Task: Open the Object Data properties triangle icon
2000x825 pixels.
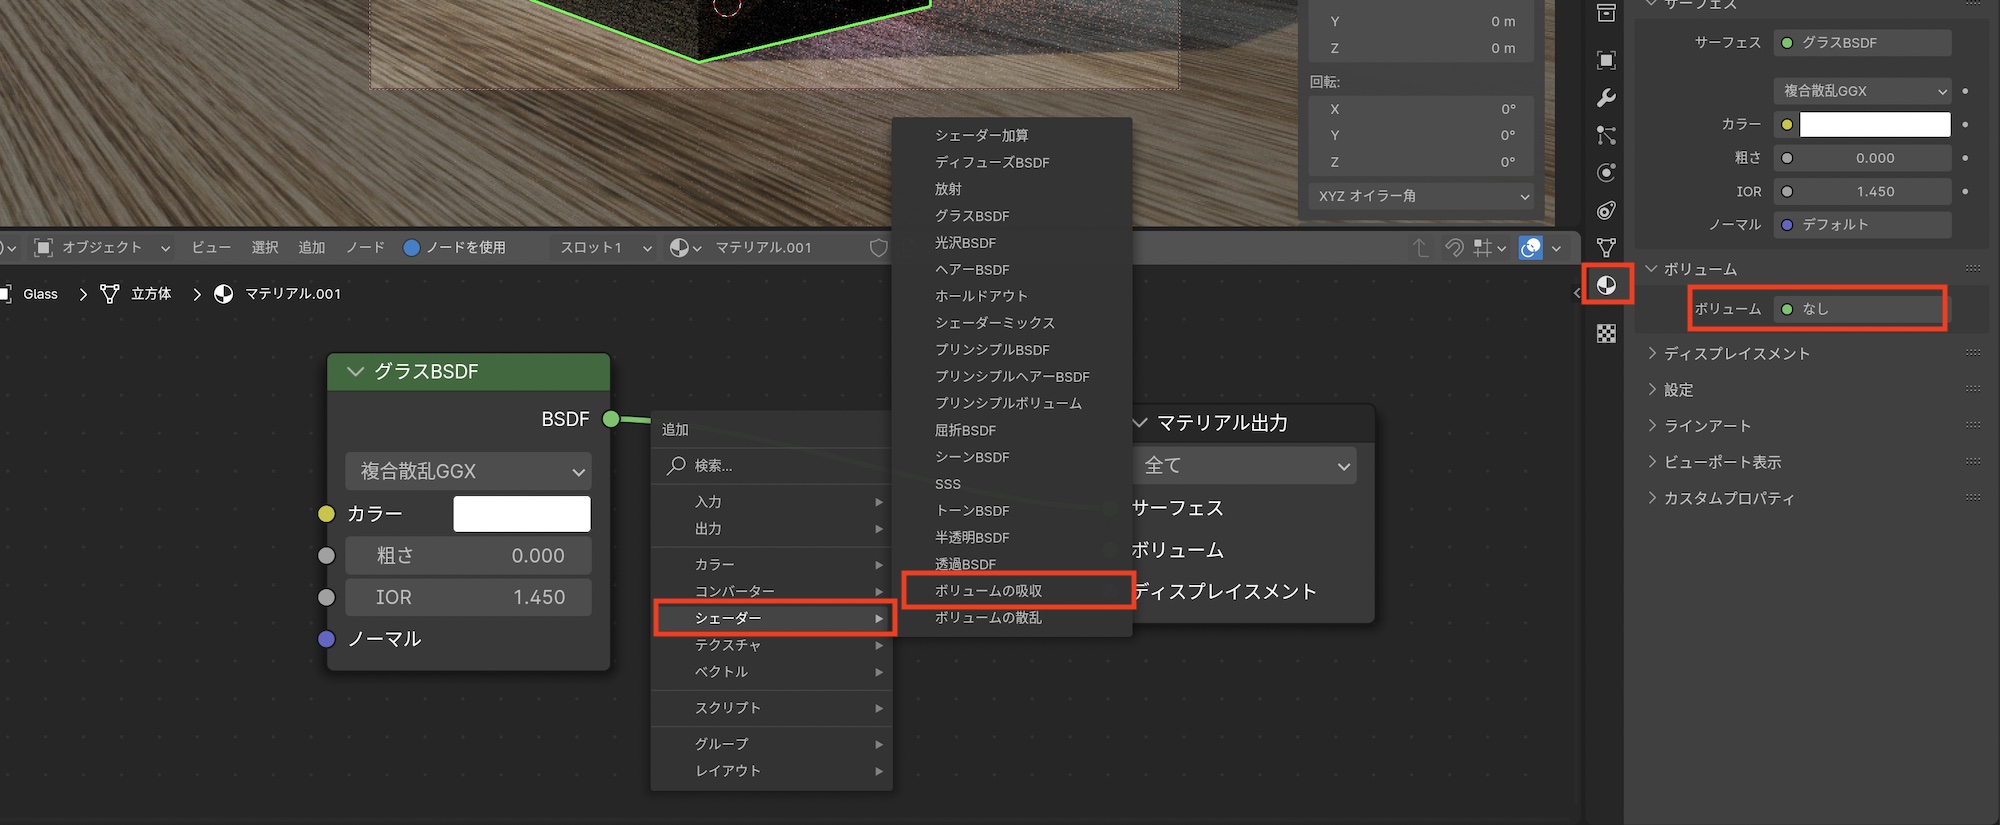Action: point(1606,247)
